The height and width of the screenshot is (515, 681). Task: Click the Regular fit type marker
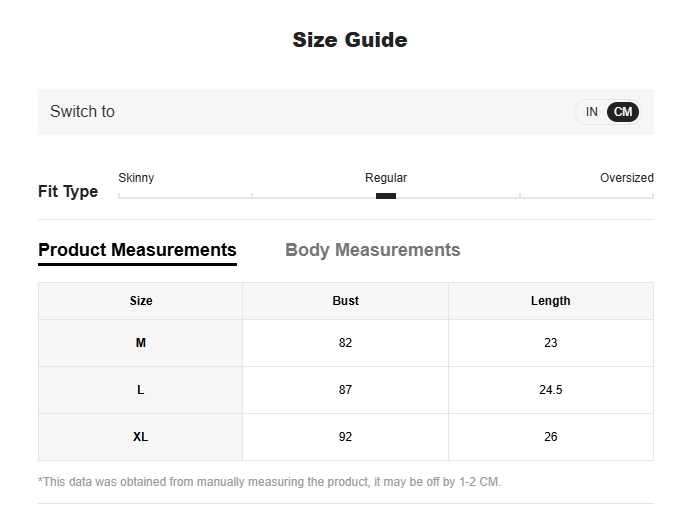pyautogui.click(x=386, y=196)
